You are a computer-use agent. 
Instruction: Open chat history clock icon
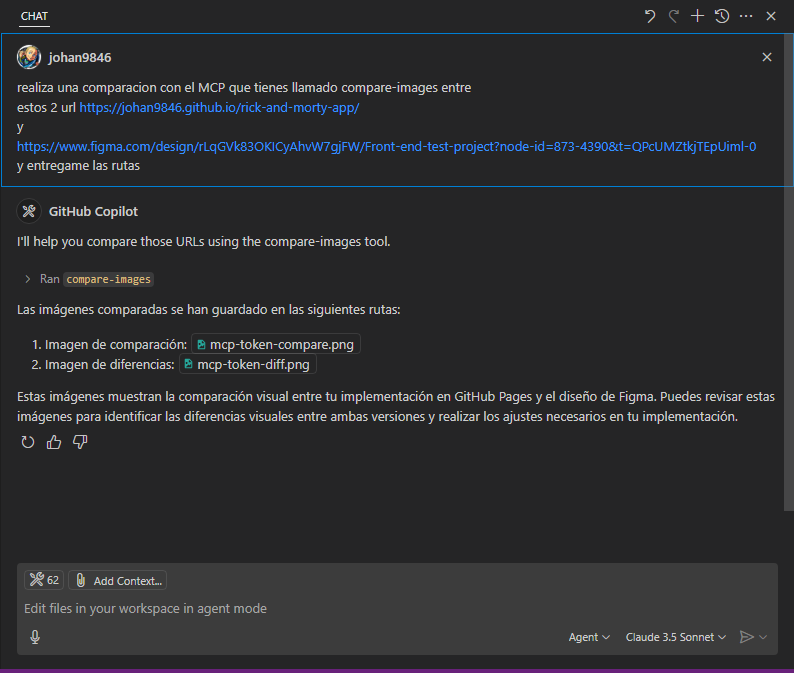(x=722, y=16)
